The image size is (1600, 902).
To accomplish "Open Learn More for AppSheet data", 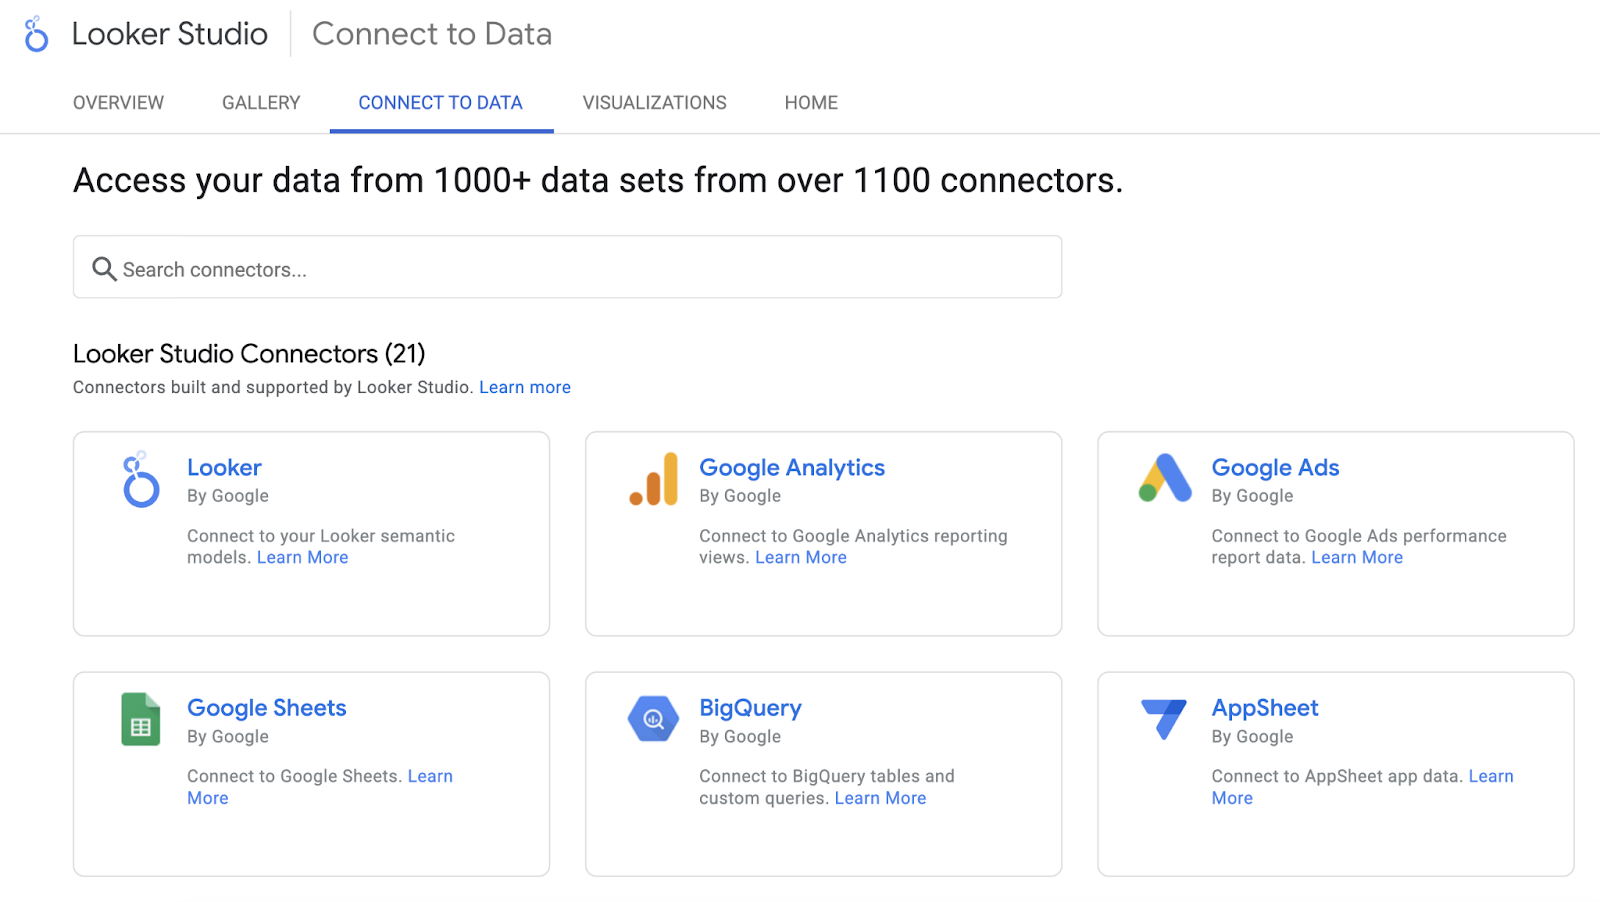I will (x=1491, y=776).
